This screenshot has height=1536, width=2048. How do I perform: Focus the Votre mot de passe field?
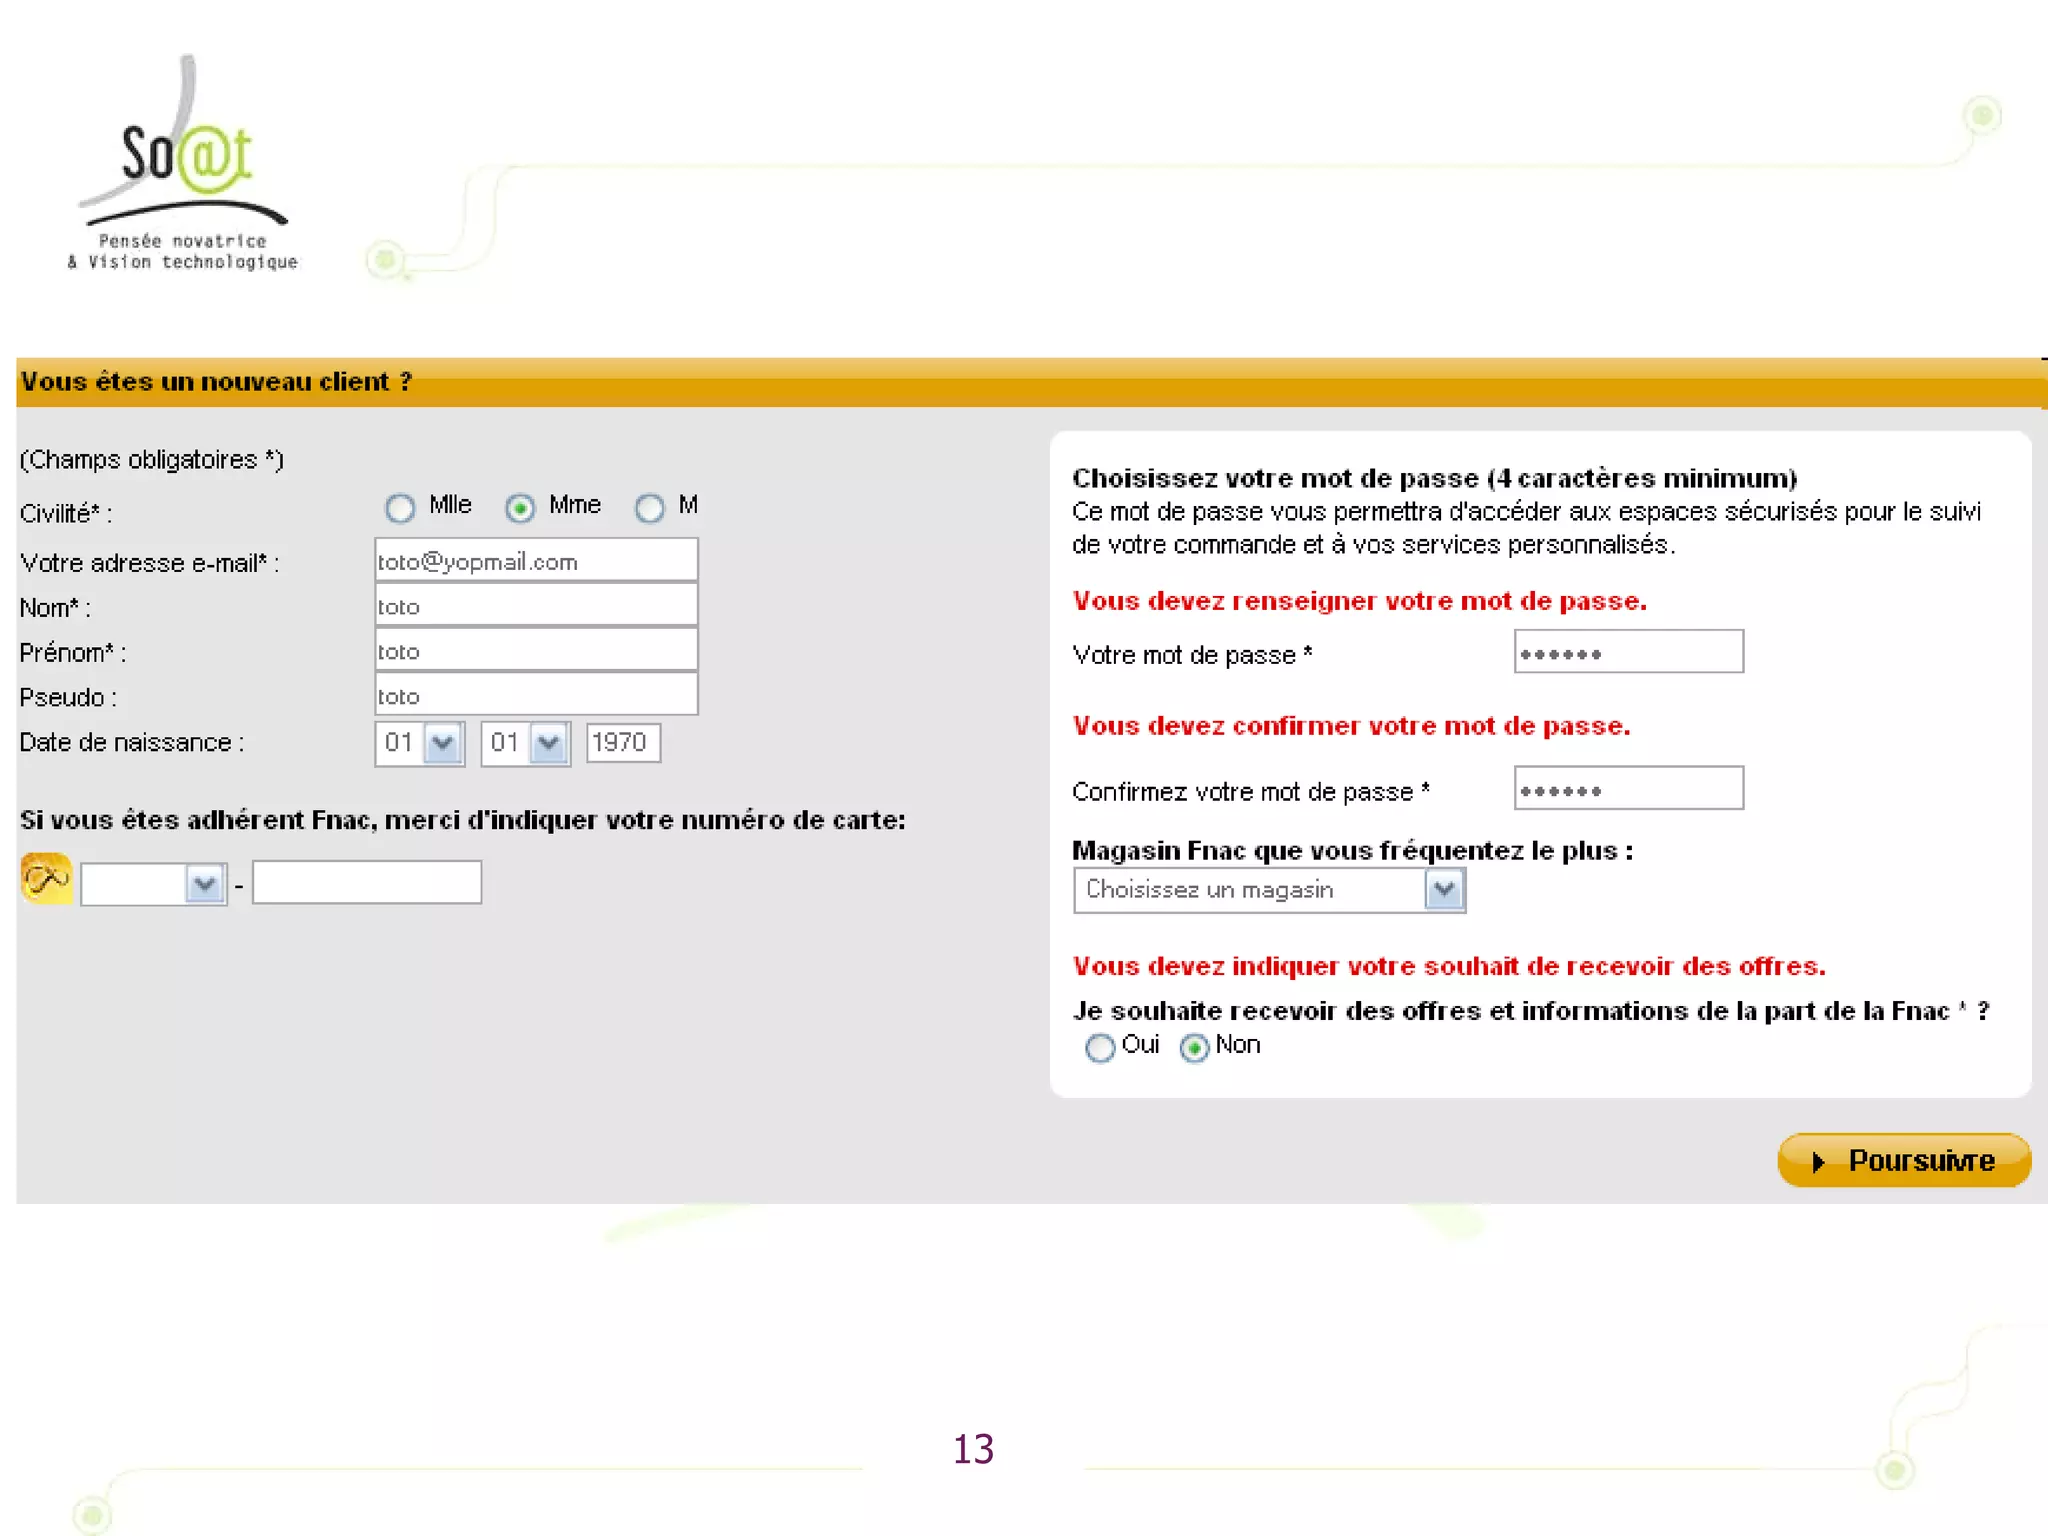[x=1628, y=652]
